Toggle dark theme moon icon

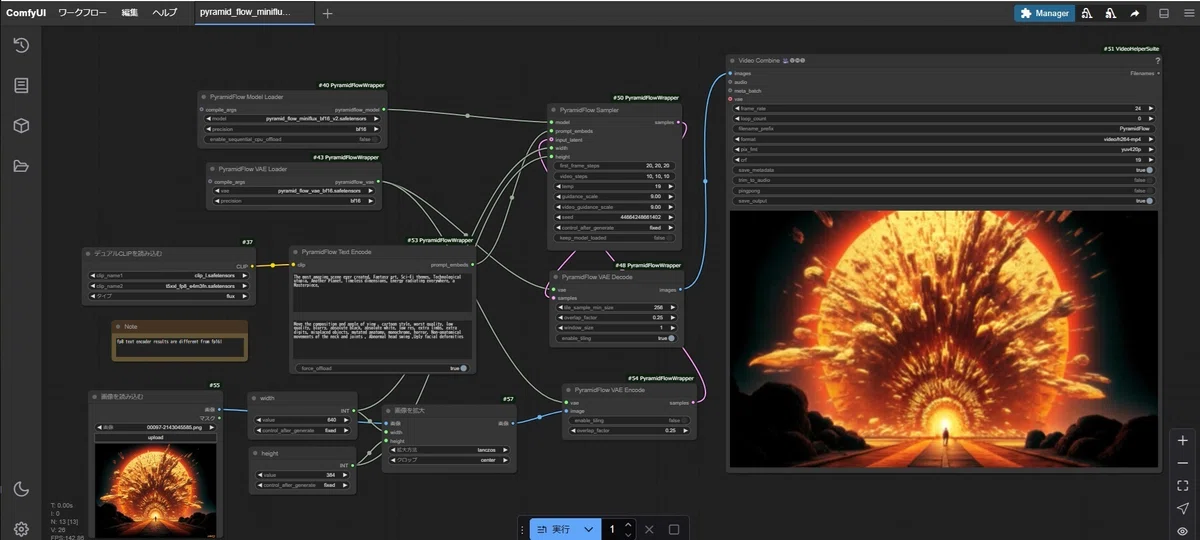tap(21, 489)
